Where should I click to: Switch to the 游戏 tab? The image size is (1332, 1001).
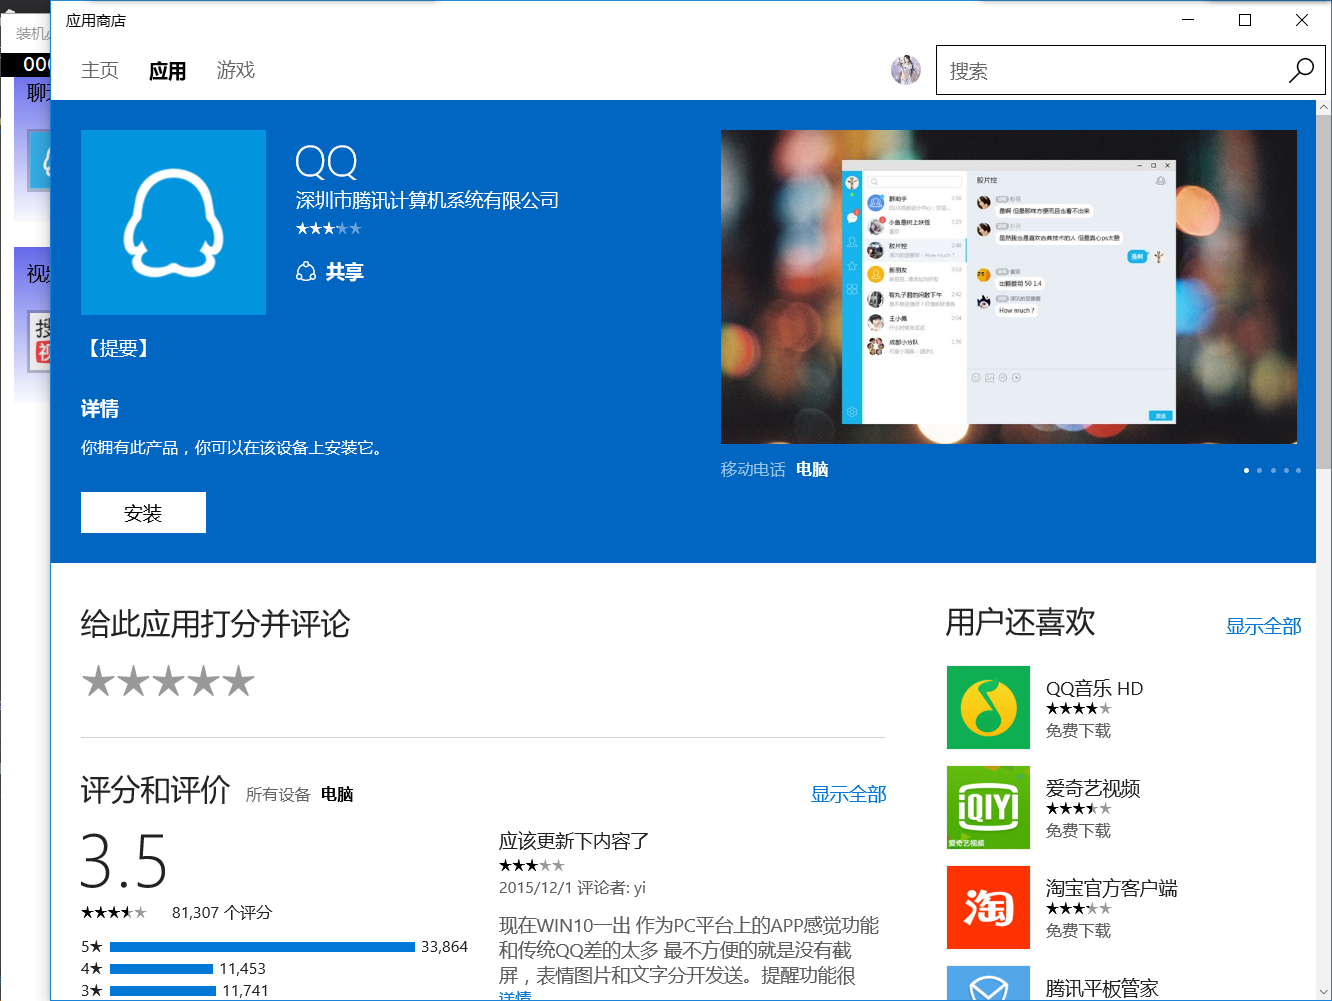[x=236, y=70]
